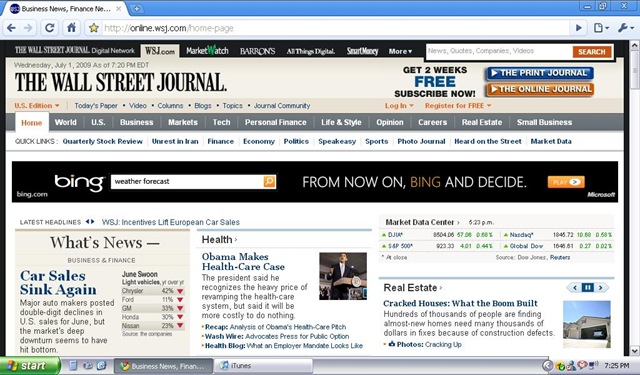Open Quarterly Stock Review quick link
This screenshot has height=375, width=640.
[102, 141]
